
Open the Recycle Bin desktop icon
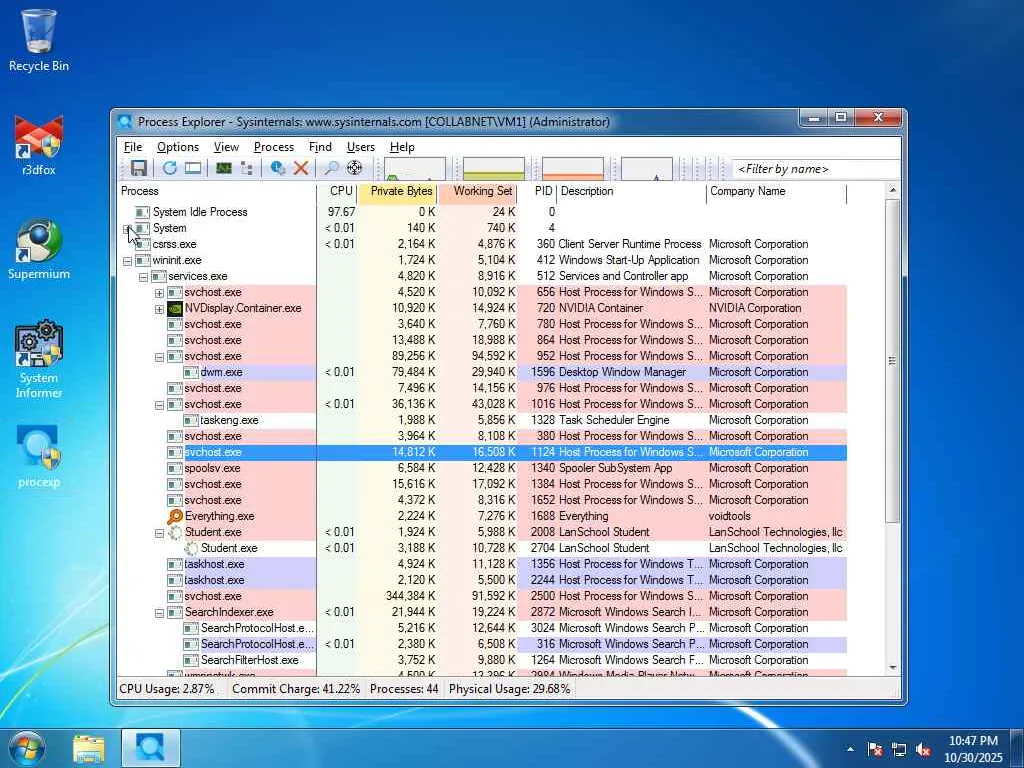pyautogui.click(x=39, y=41)
